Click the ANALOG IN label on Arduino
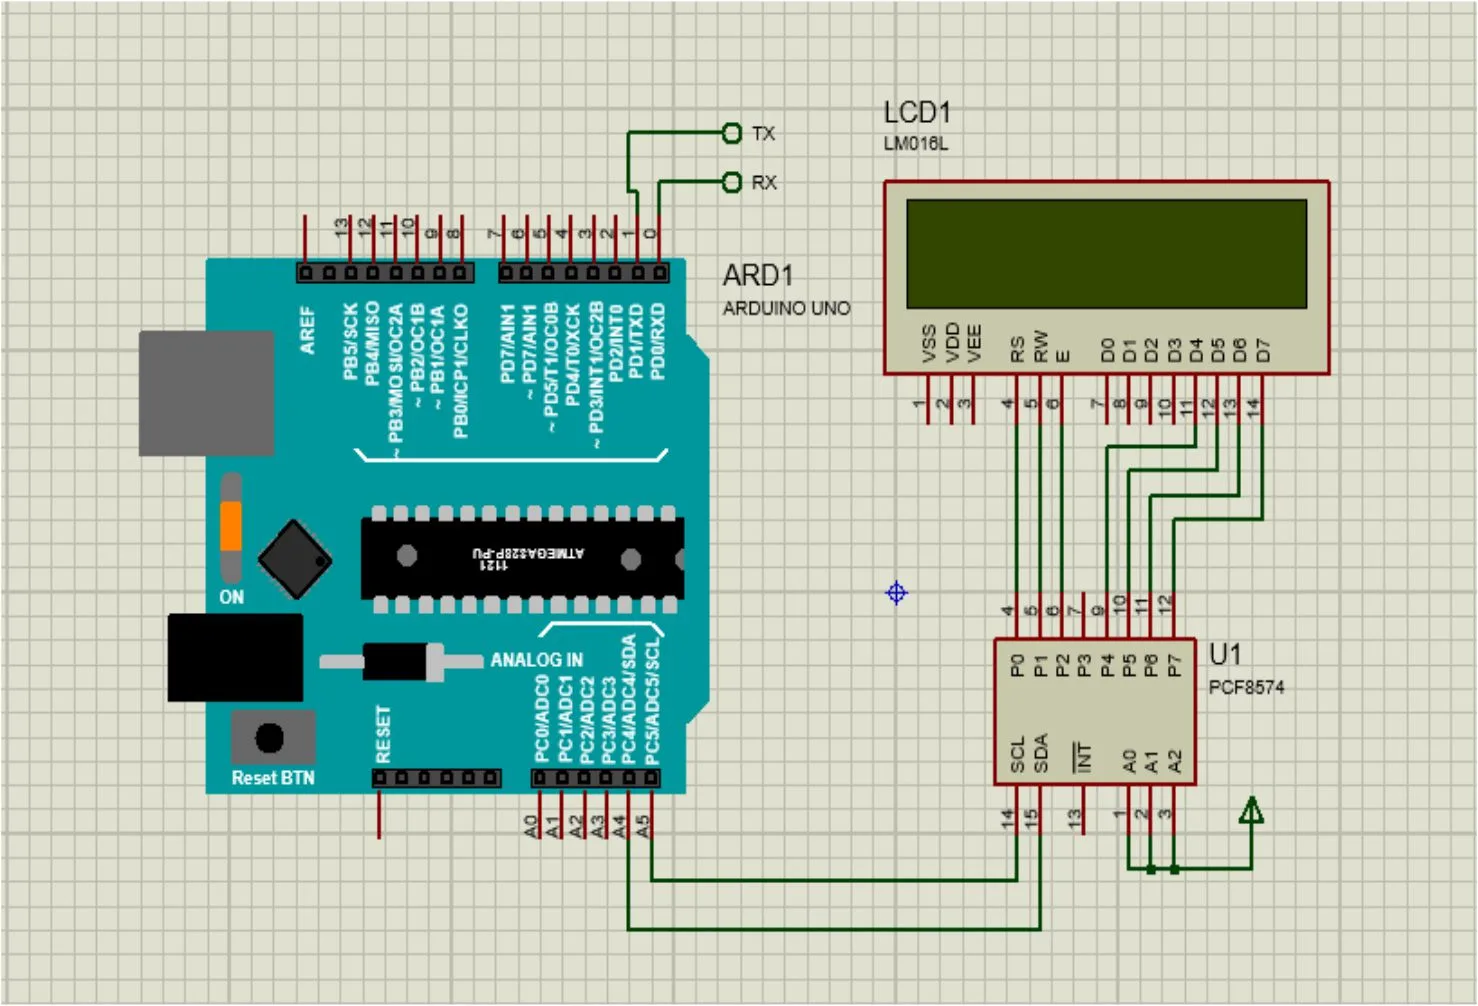The height and width of the screenshot is (1006, 1478). pos(537,660)
